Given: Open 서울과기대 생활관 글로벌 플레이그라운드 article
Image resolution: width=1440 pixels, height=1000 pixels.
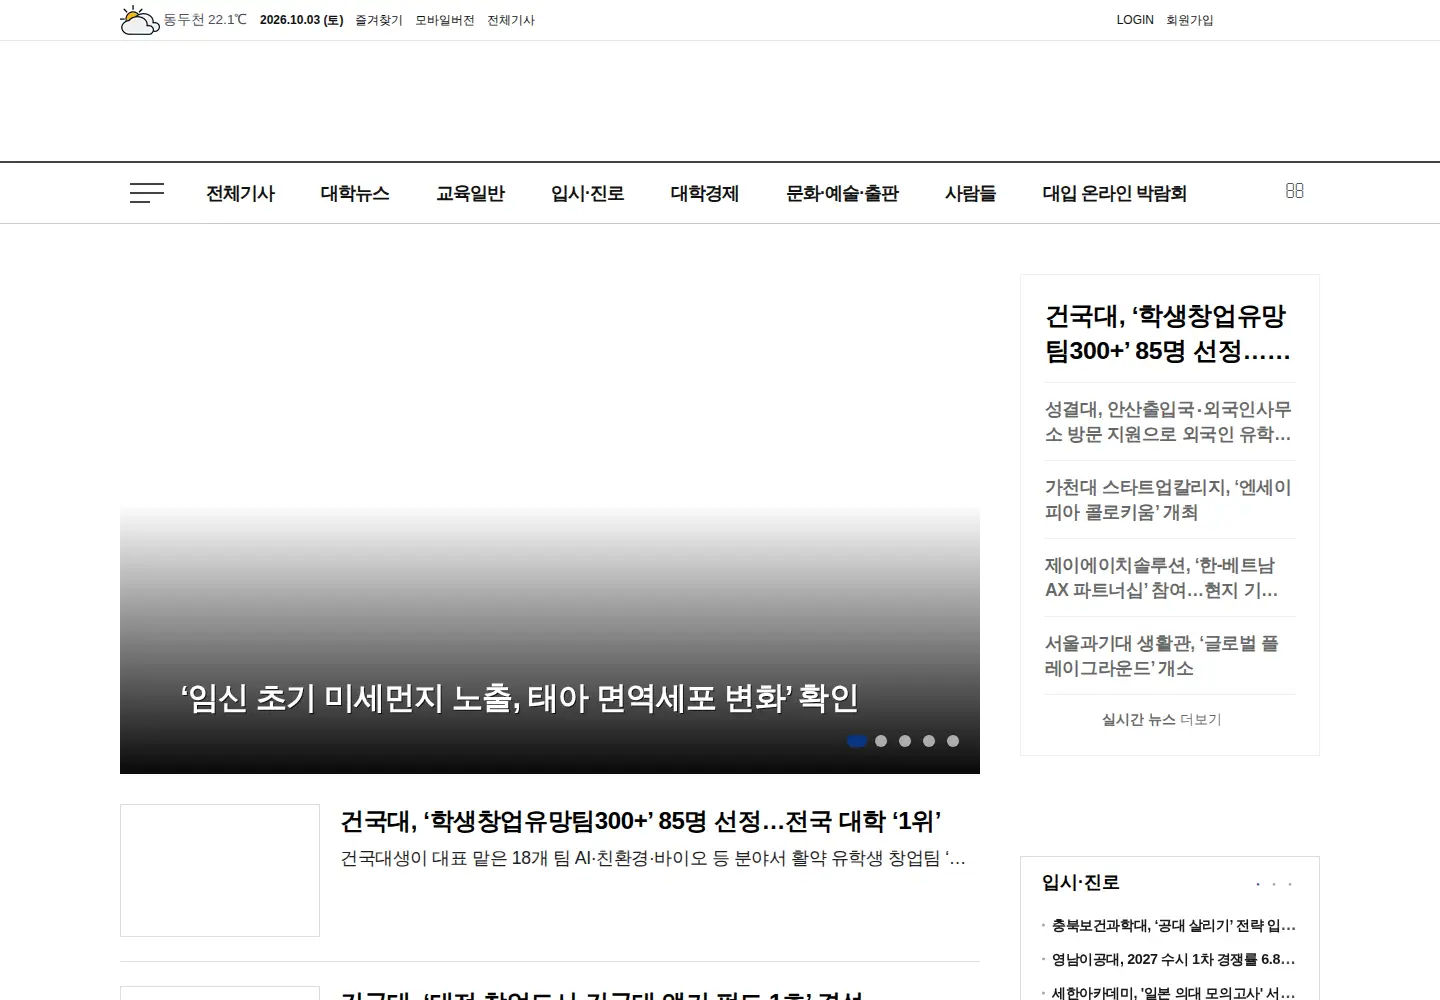Looking at the screenshot, I should (x=1162, y=655).
